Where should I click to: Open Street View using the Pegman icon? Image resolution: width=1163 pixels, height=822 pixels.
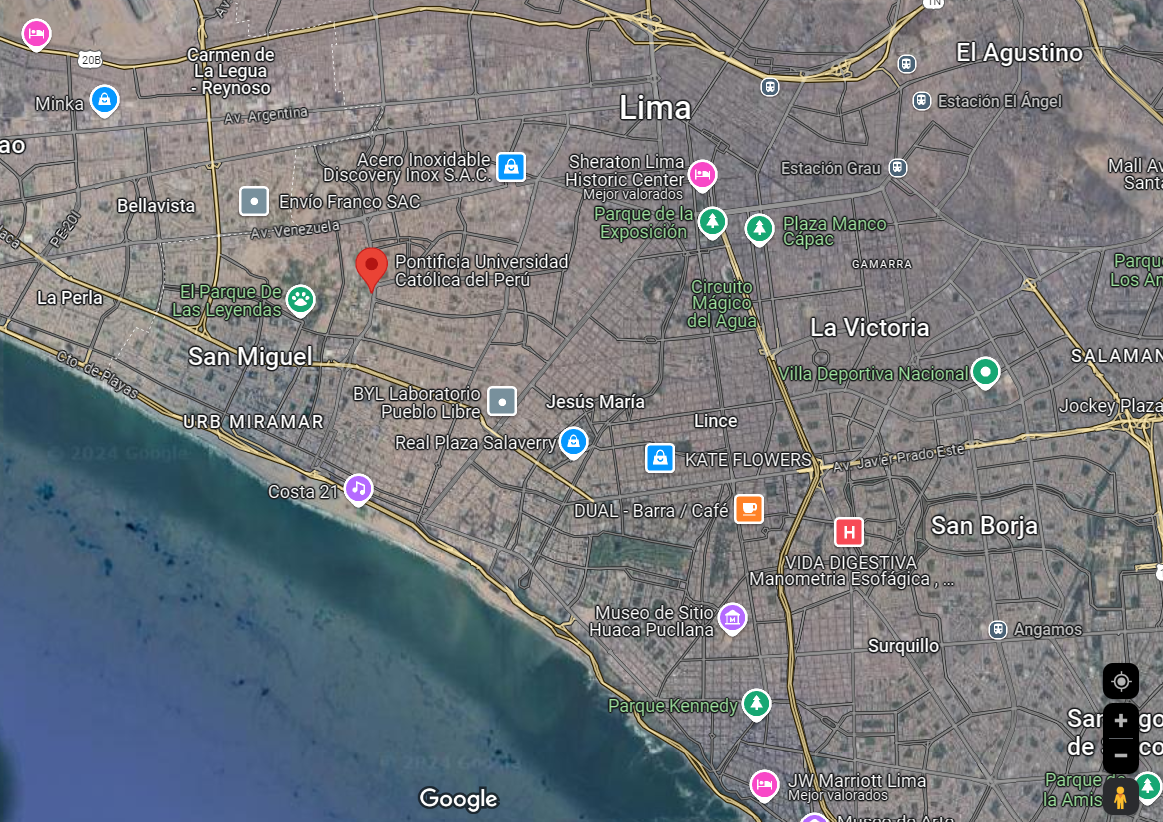1121,797
